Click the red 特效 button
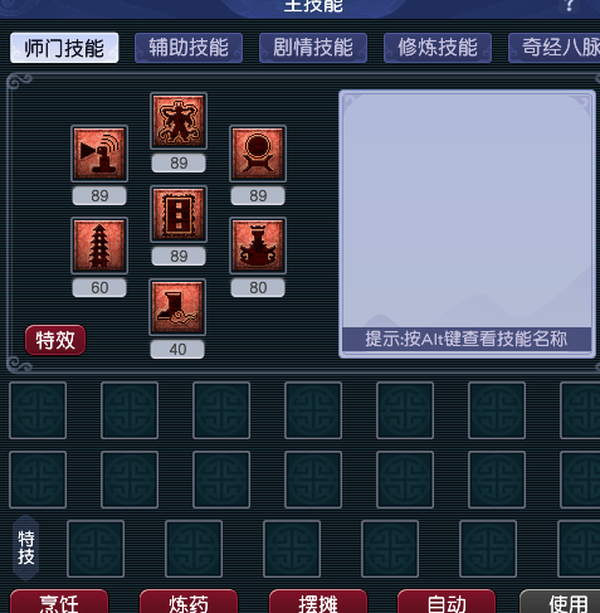600x613 pixels. (x=55, y=340)
